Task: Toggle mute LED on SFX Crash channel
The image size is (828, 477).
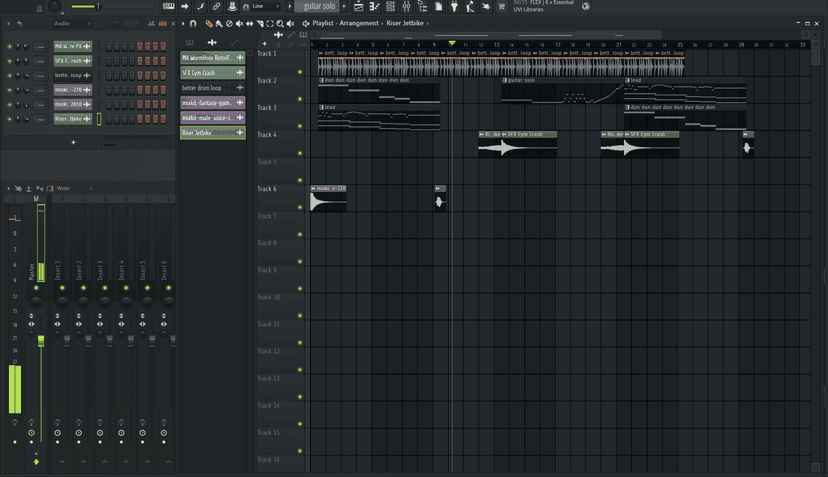Action: pyautogui.click(x=9, y=61)
